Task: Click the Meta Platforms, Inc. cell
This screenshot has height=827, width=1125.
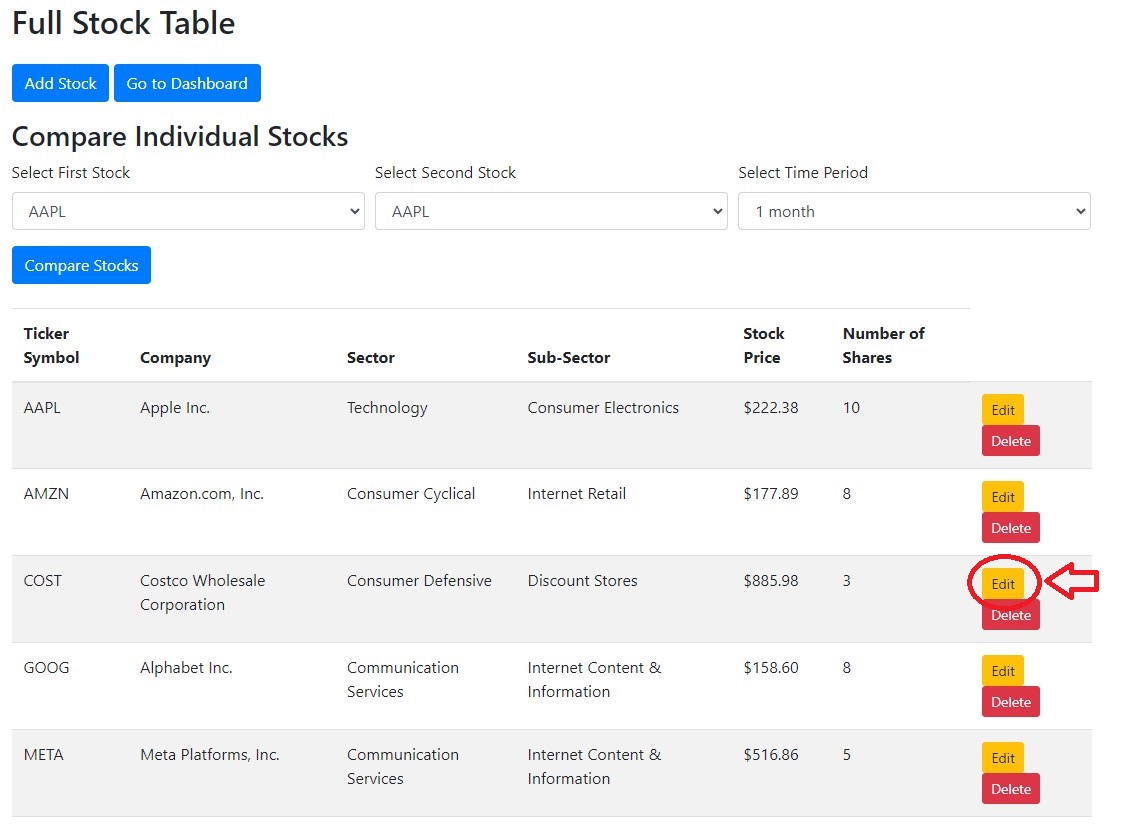Action: click(x=210, y=755)
